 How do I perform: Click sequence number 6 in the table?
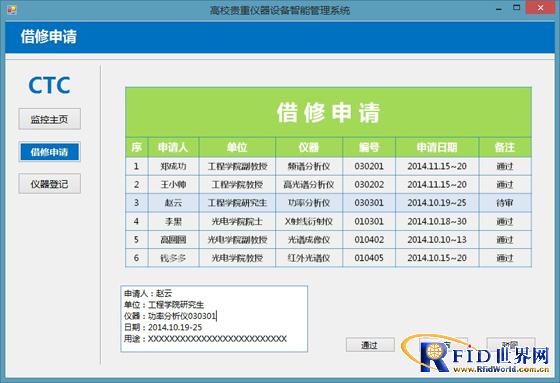(x=137, y=258)
